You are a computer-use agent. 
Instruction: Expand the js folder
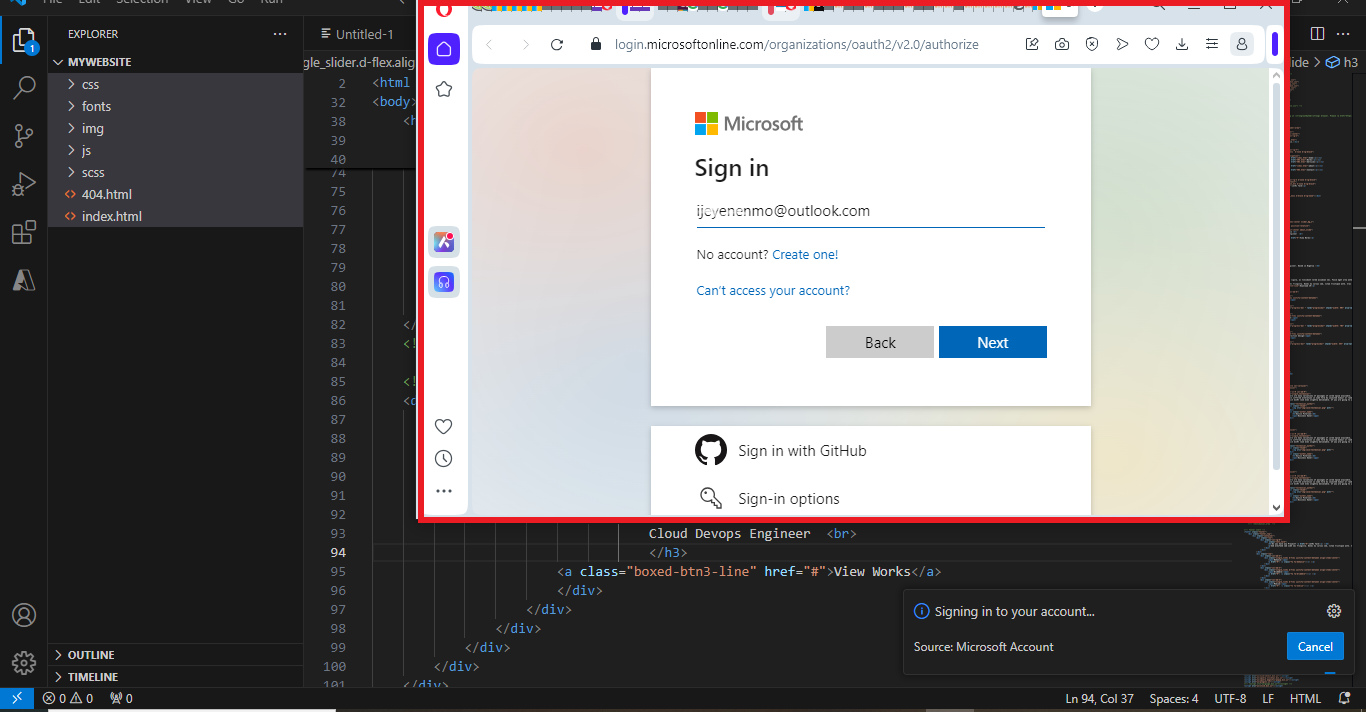coord(175,150)
